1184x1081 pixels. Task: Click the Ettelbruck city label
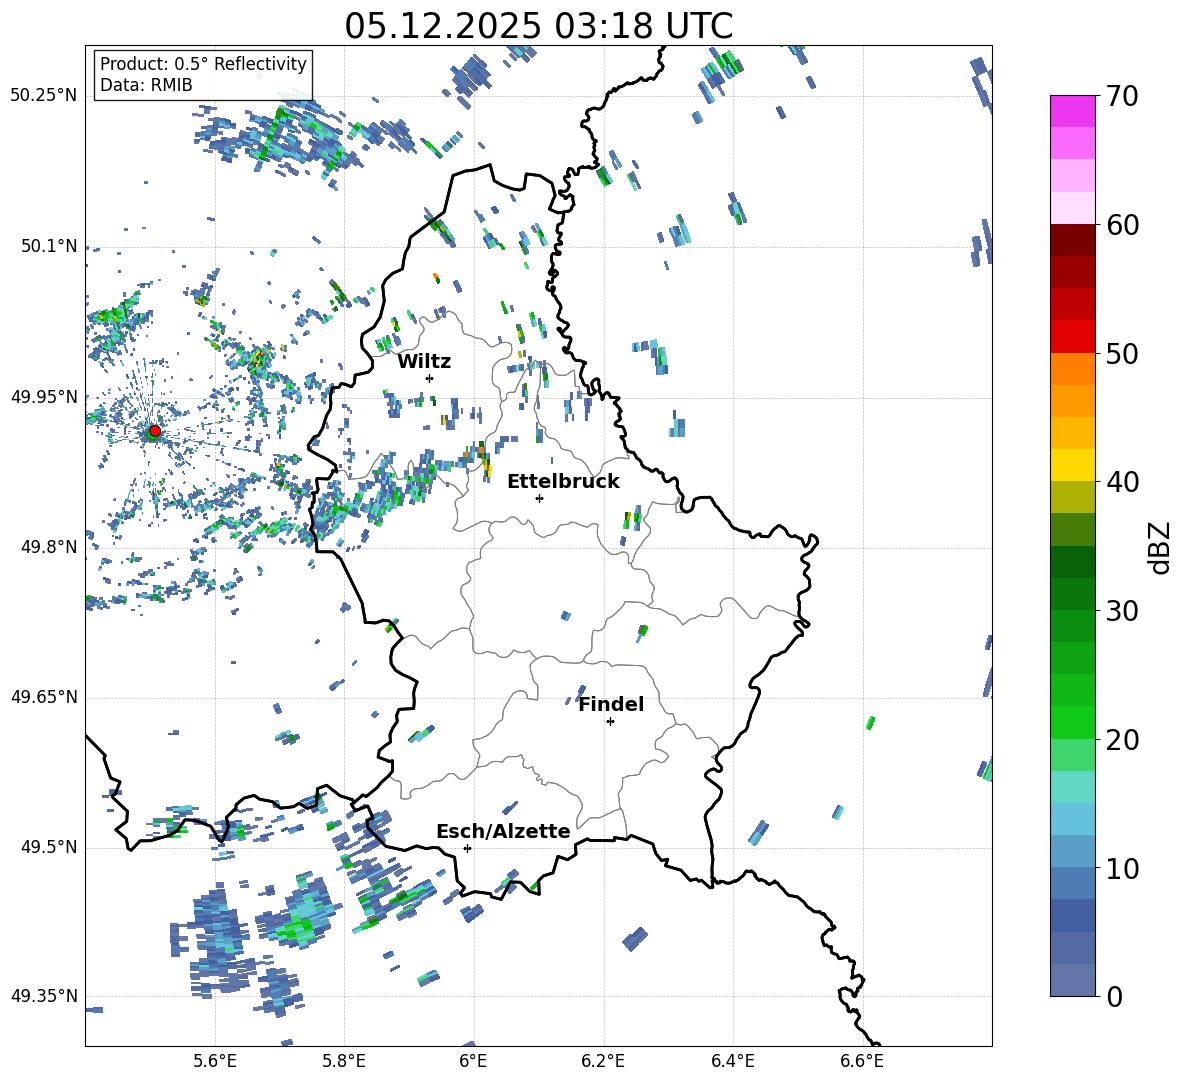click(562, 481)
